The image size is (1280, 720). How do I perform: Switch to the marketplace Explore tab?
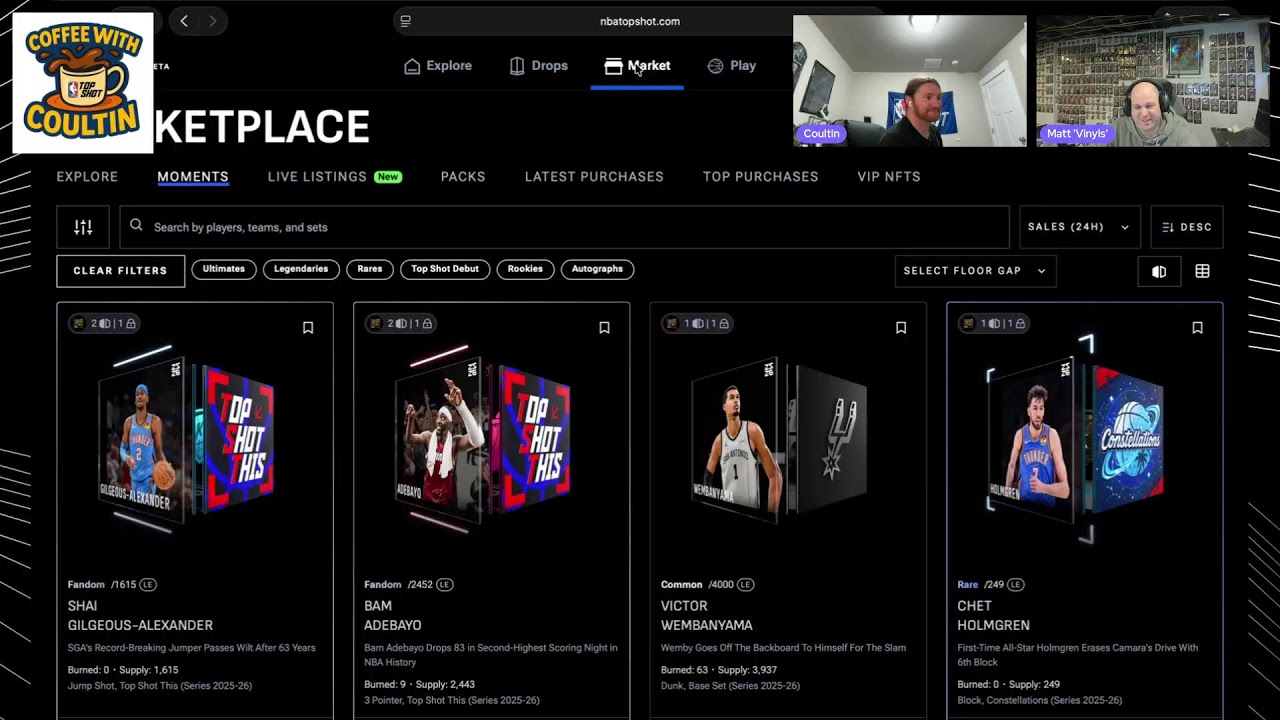pyautogui.click(x=87, y=177)
